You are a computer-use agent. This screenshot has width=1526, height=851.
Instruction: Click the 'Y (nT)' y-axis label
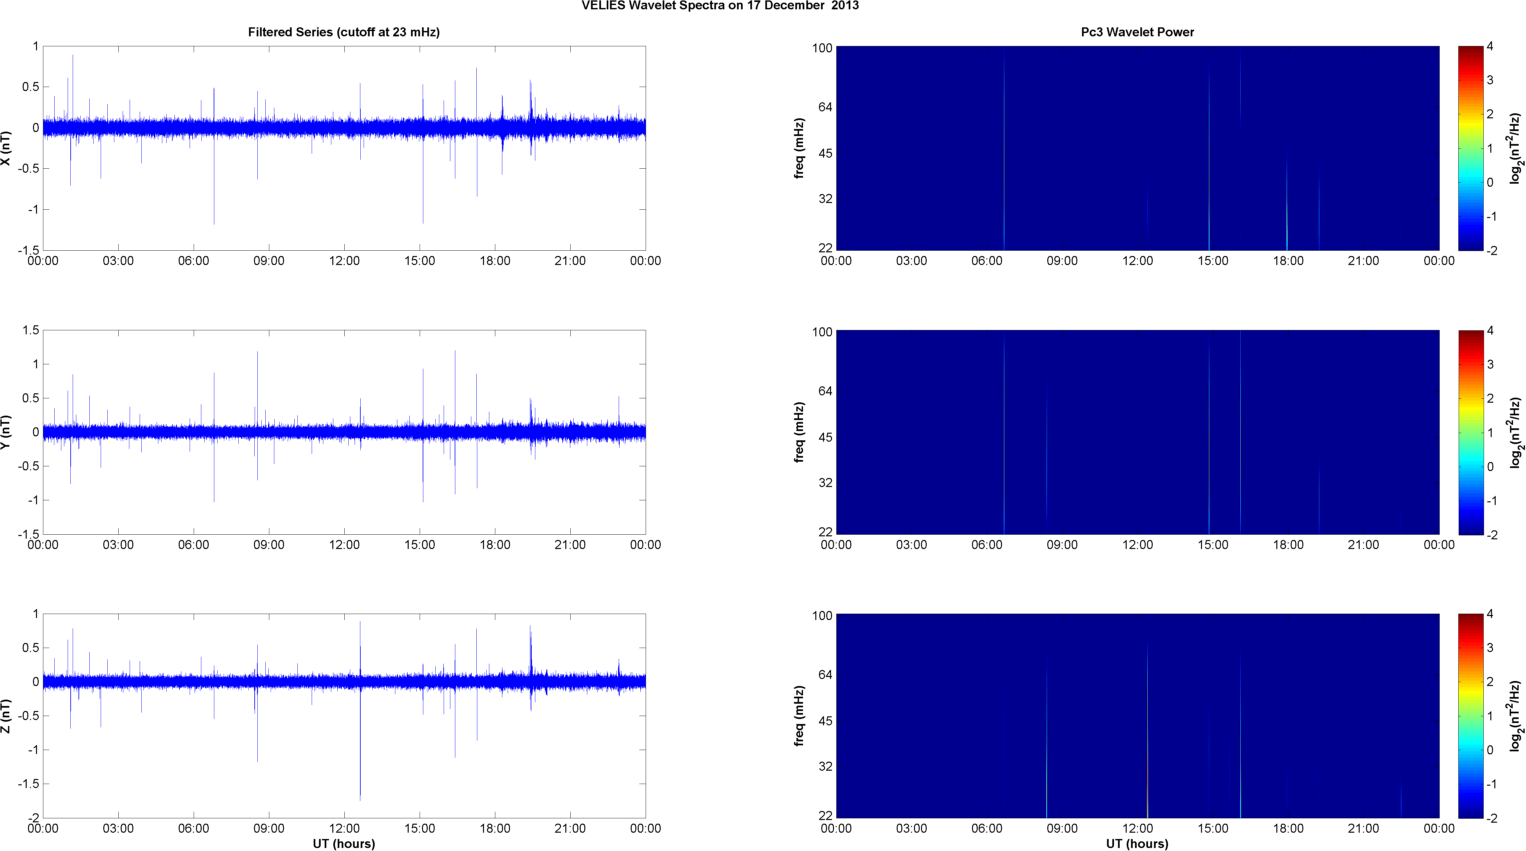[6, 432]
